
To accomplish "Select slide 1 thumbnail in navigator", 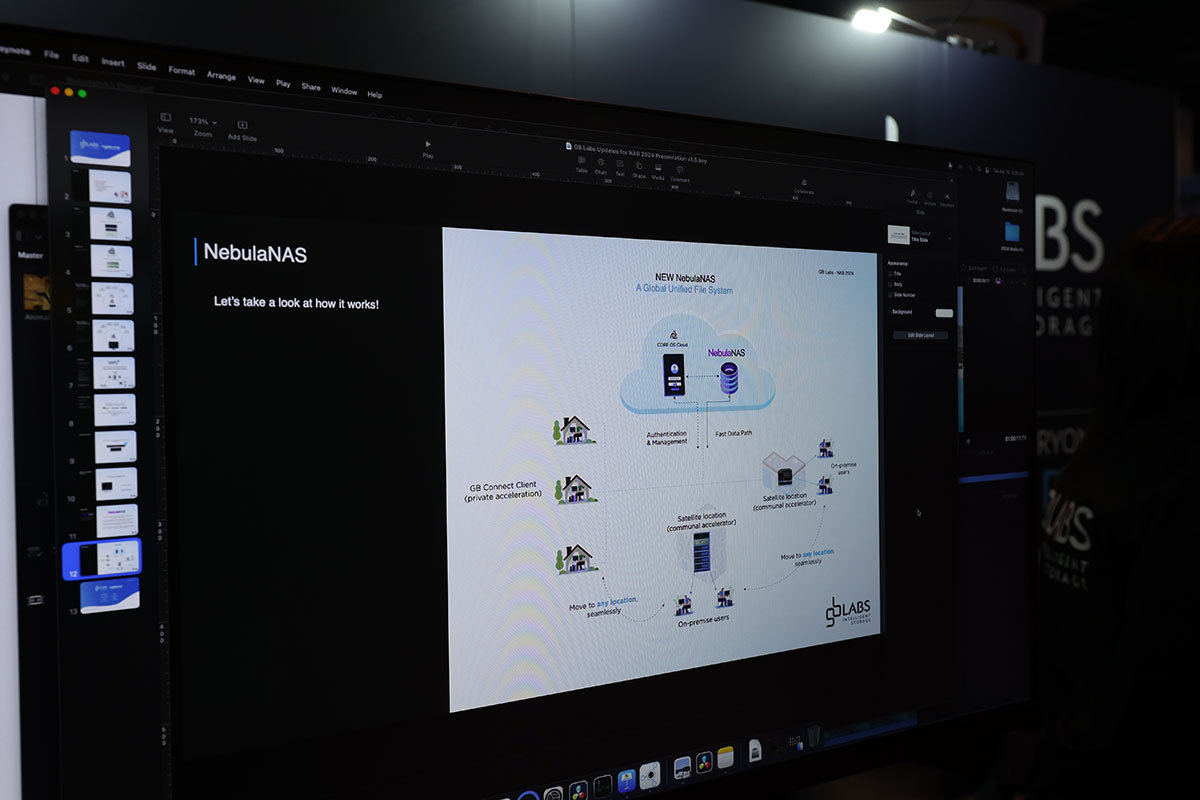I will point(100,148).
